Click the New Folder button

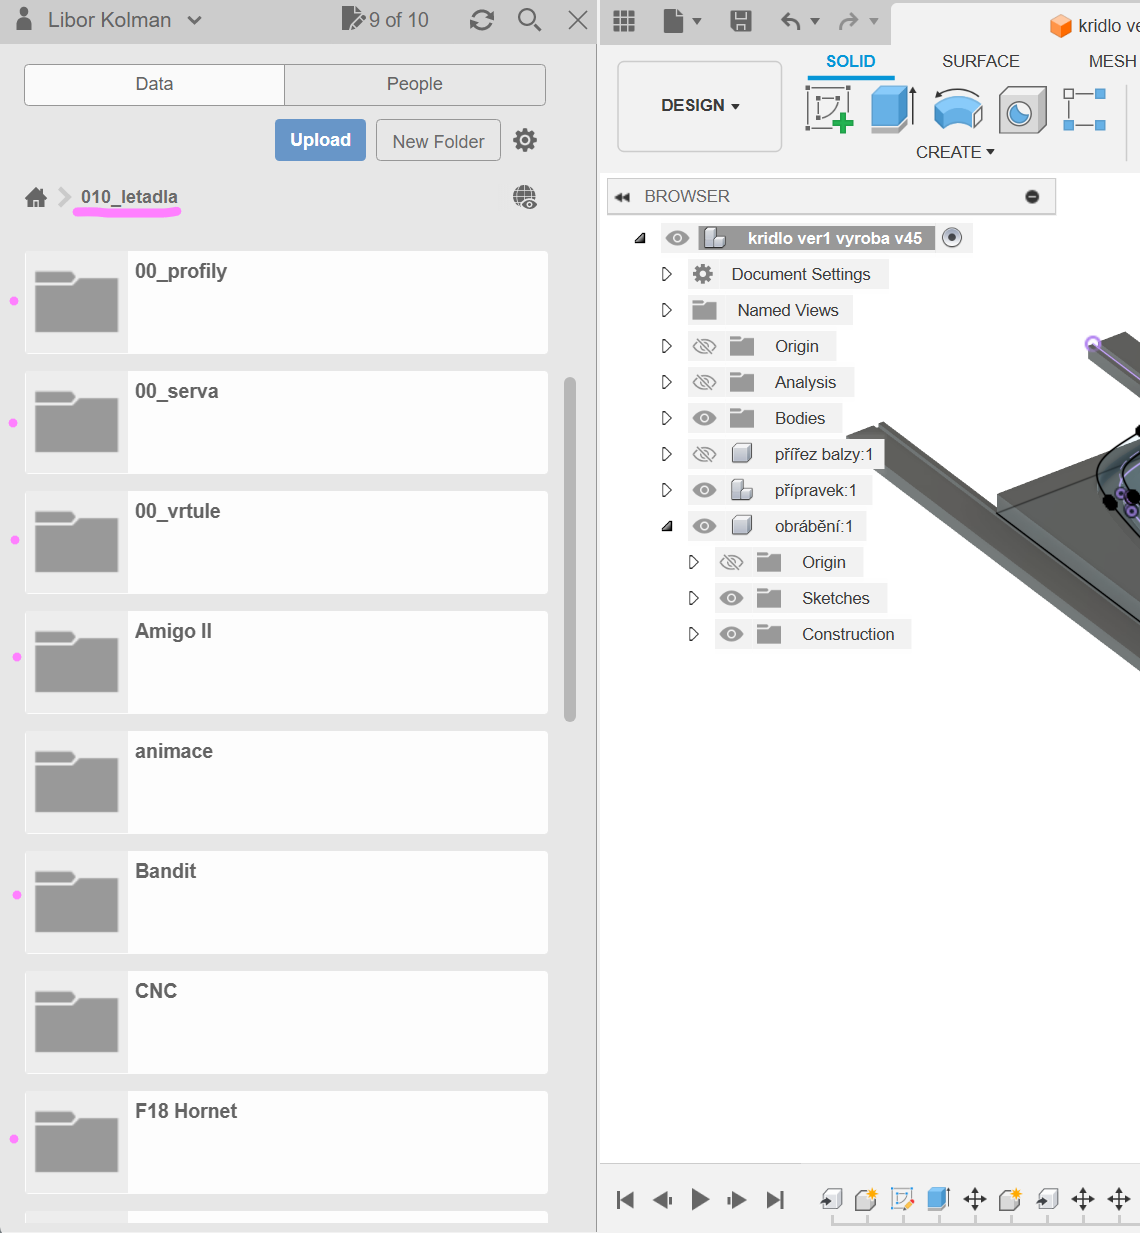tap(438, 141)
